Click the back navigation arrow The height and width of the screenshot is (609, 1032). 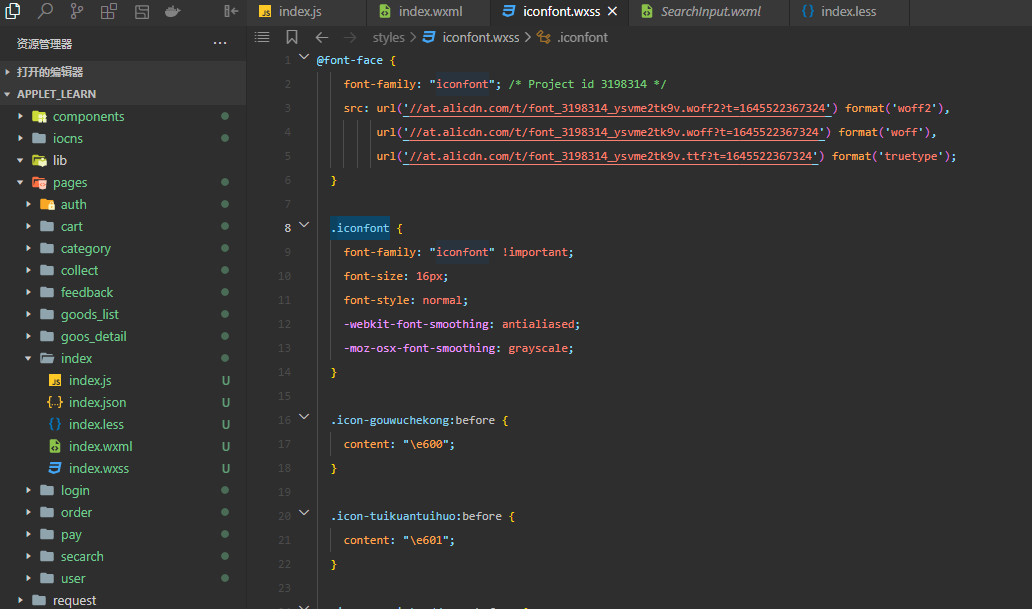(322, 37)
